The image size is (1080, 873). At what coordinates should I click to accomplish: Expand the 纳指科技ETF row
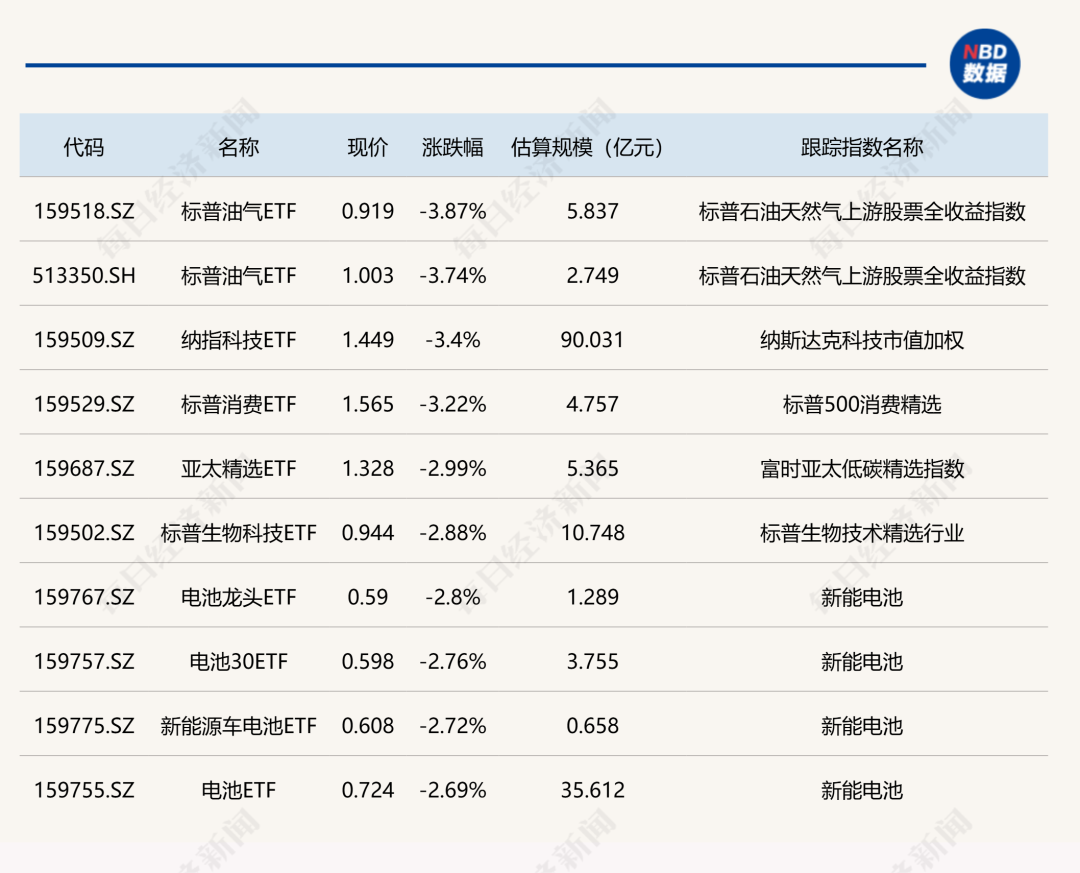coord(238,340)
